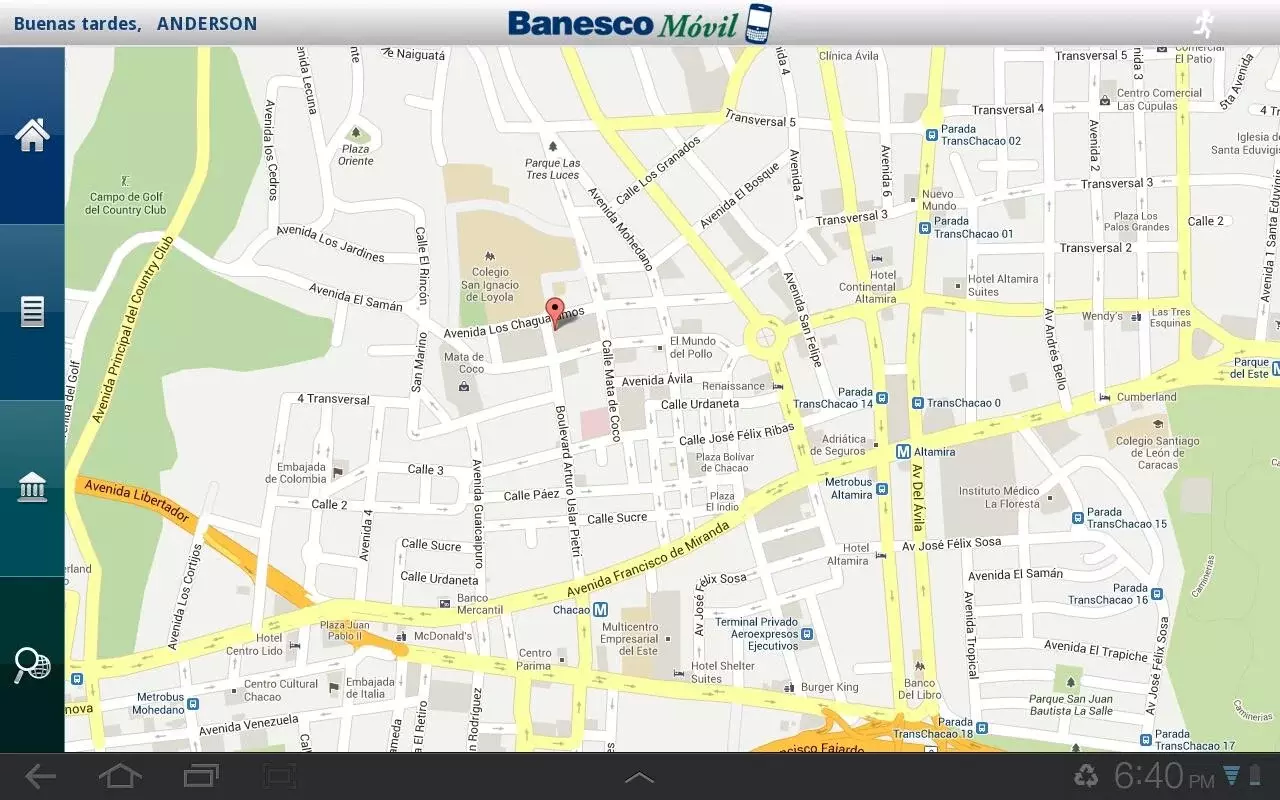Tap the Hotel Centro Lido label

[254, 644]
